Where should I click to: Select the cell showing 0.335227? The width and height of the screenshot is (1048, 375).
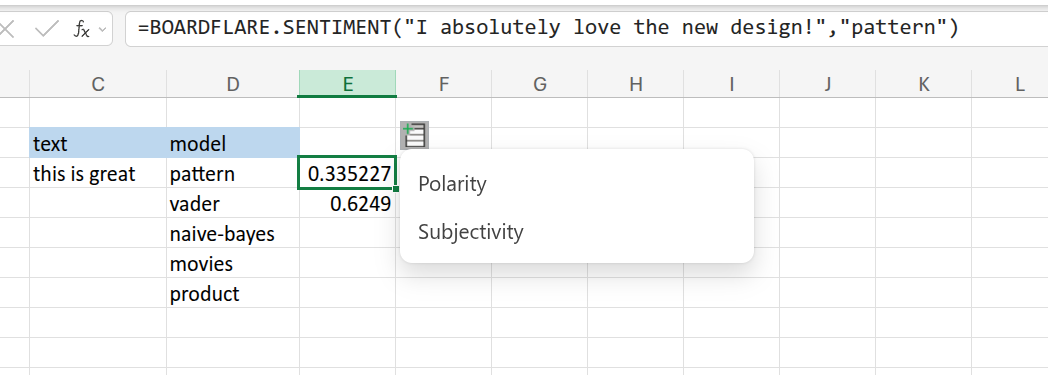[x=348, y=174]
